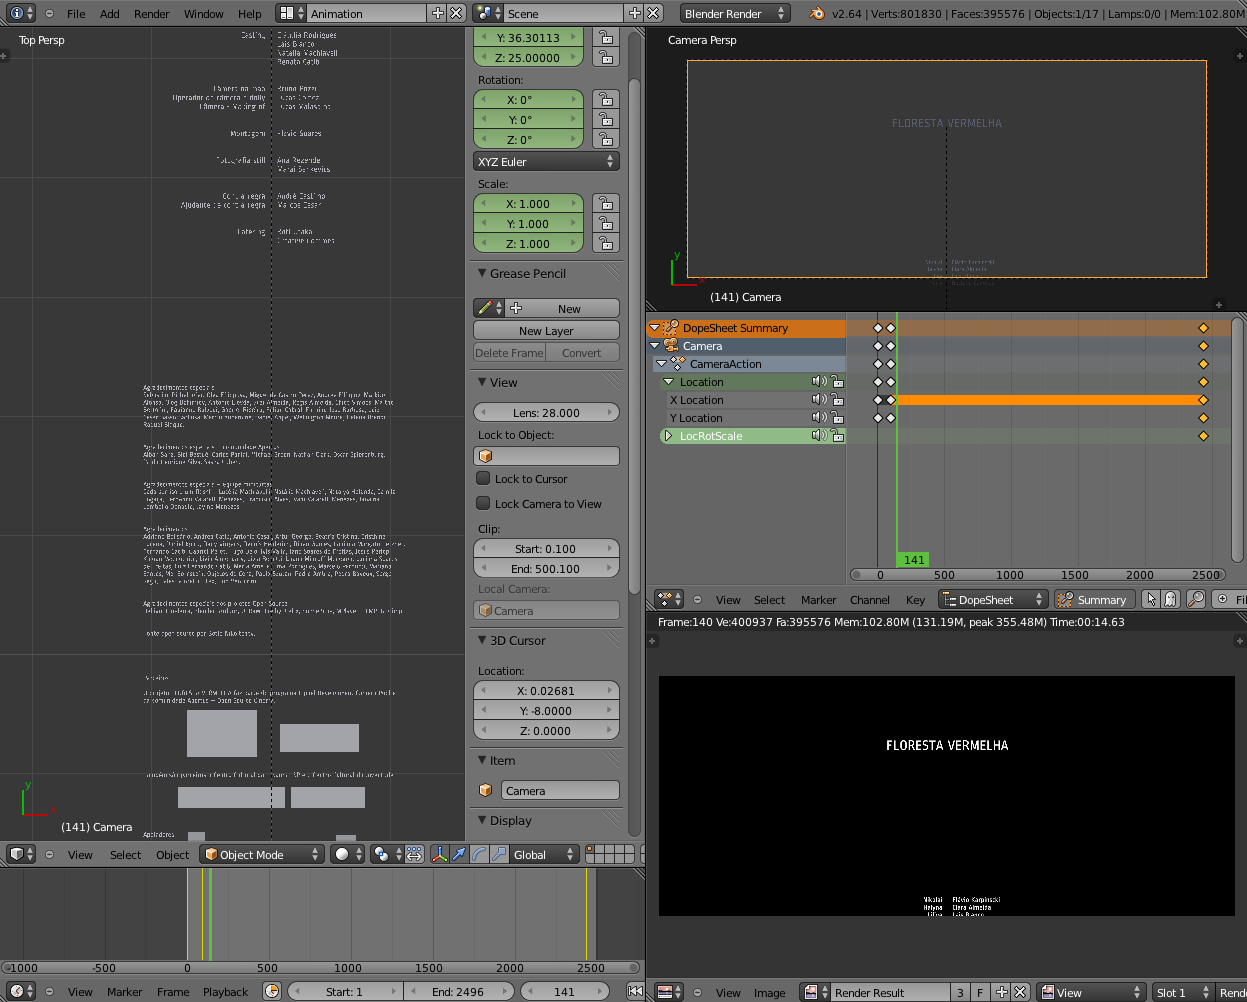Click the jump to start frame button
The width and height of the screenshot is (1247, 1002).
point(635,992)
